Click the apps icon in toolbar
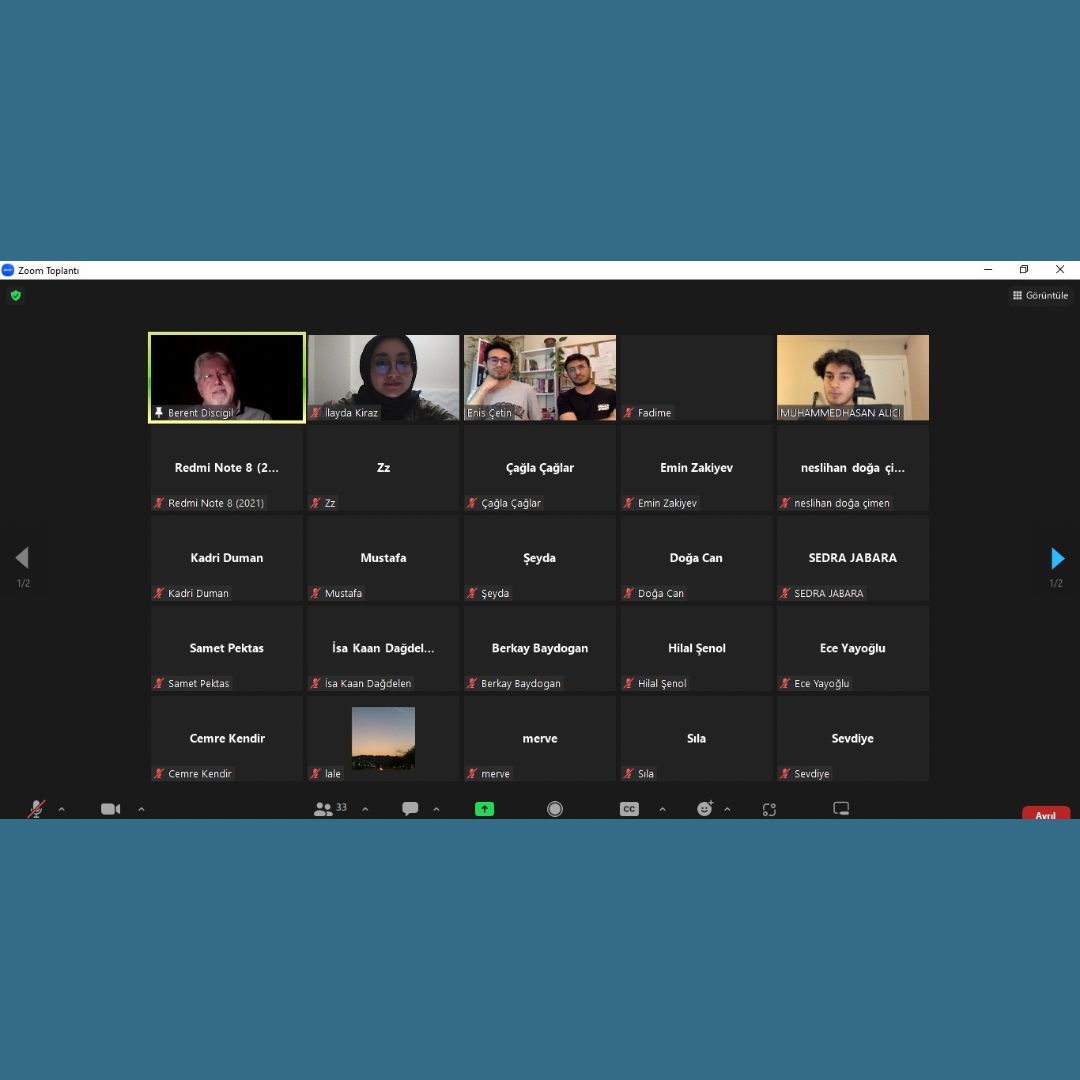 tap(769, 809)
